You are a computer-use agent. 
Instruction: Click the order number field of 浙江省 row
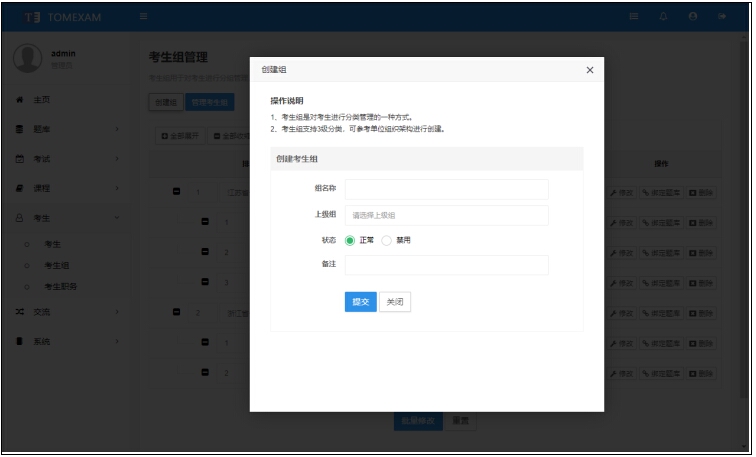[202, 313]
